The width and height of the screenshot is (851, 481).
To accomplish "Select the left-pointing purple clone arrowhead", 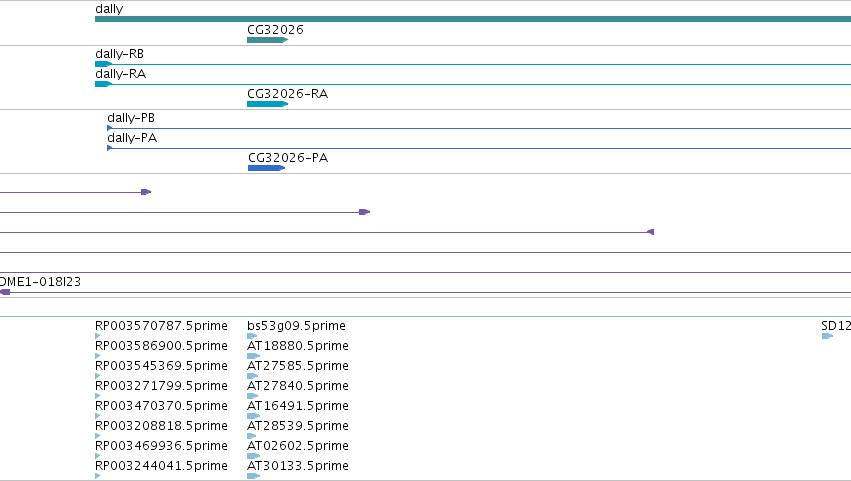I will [x=650, y=232].
